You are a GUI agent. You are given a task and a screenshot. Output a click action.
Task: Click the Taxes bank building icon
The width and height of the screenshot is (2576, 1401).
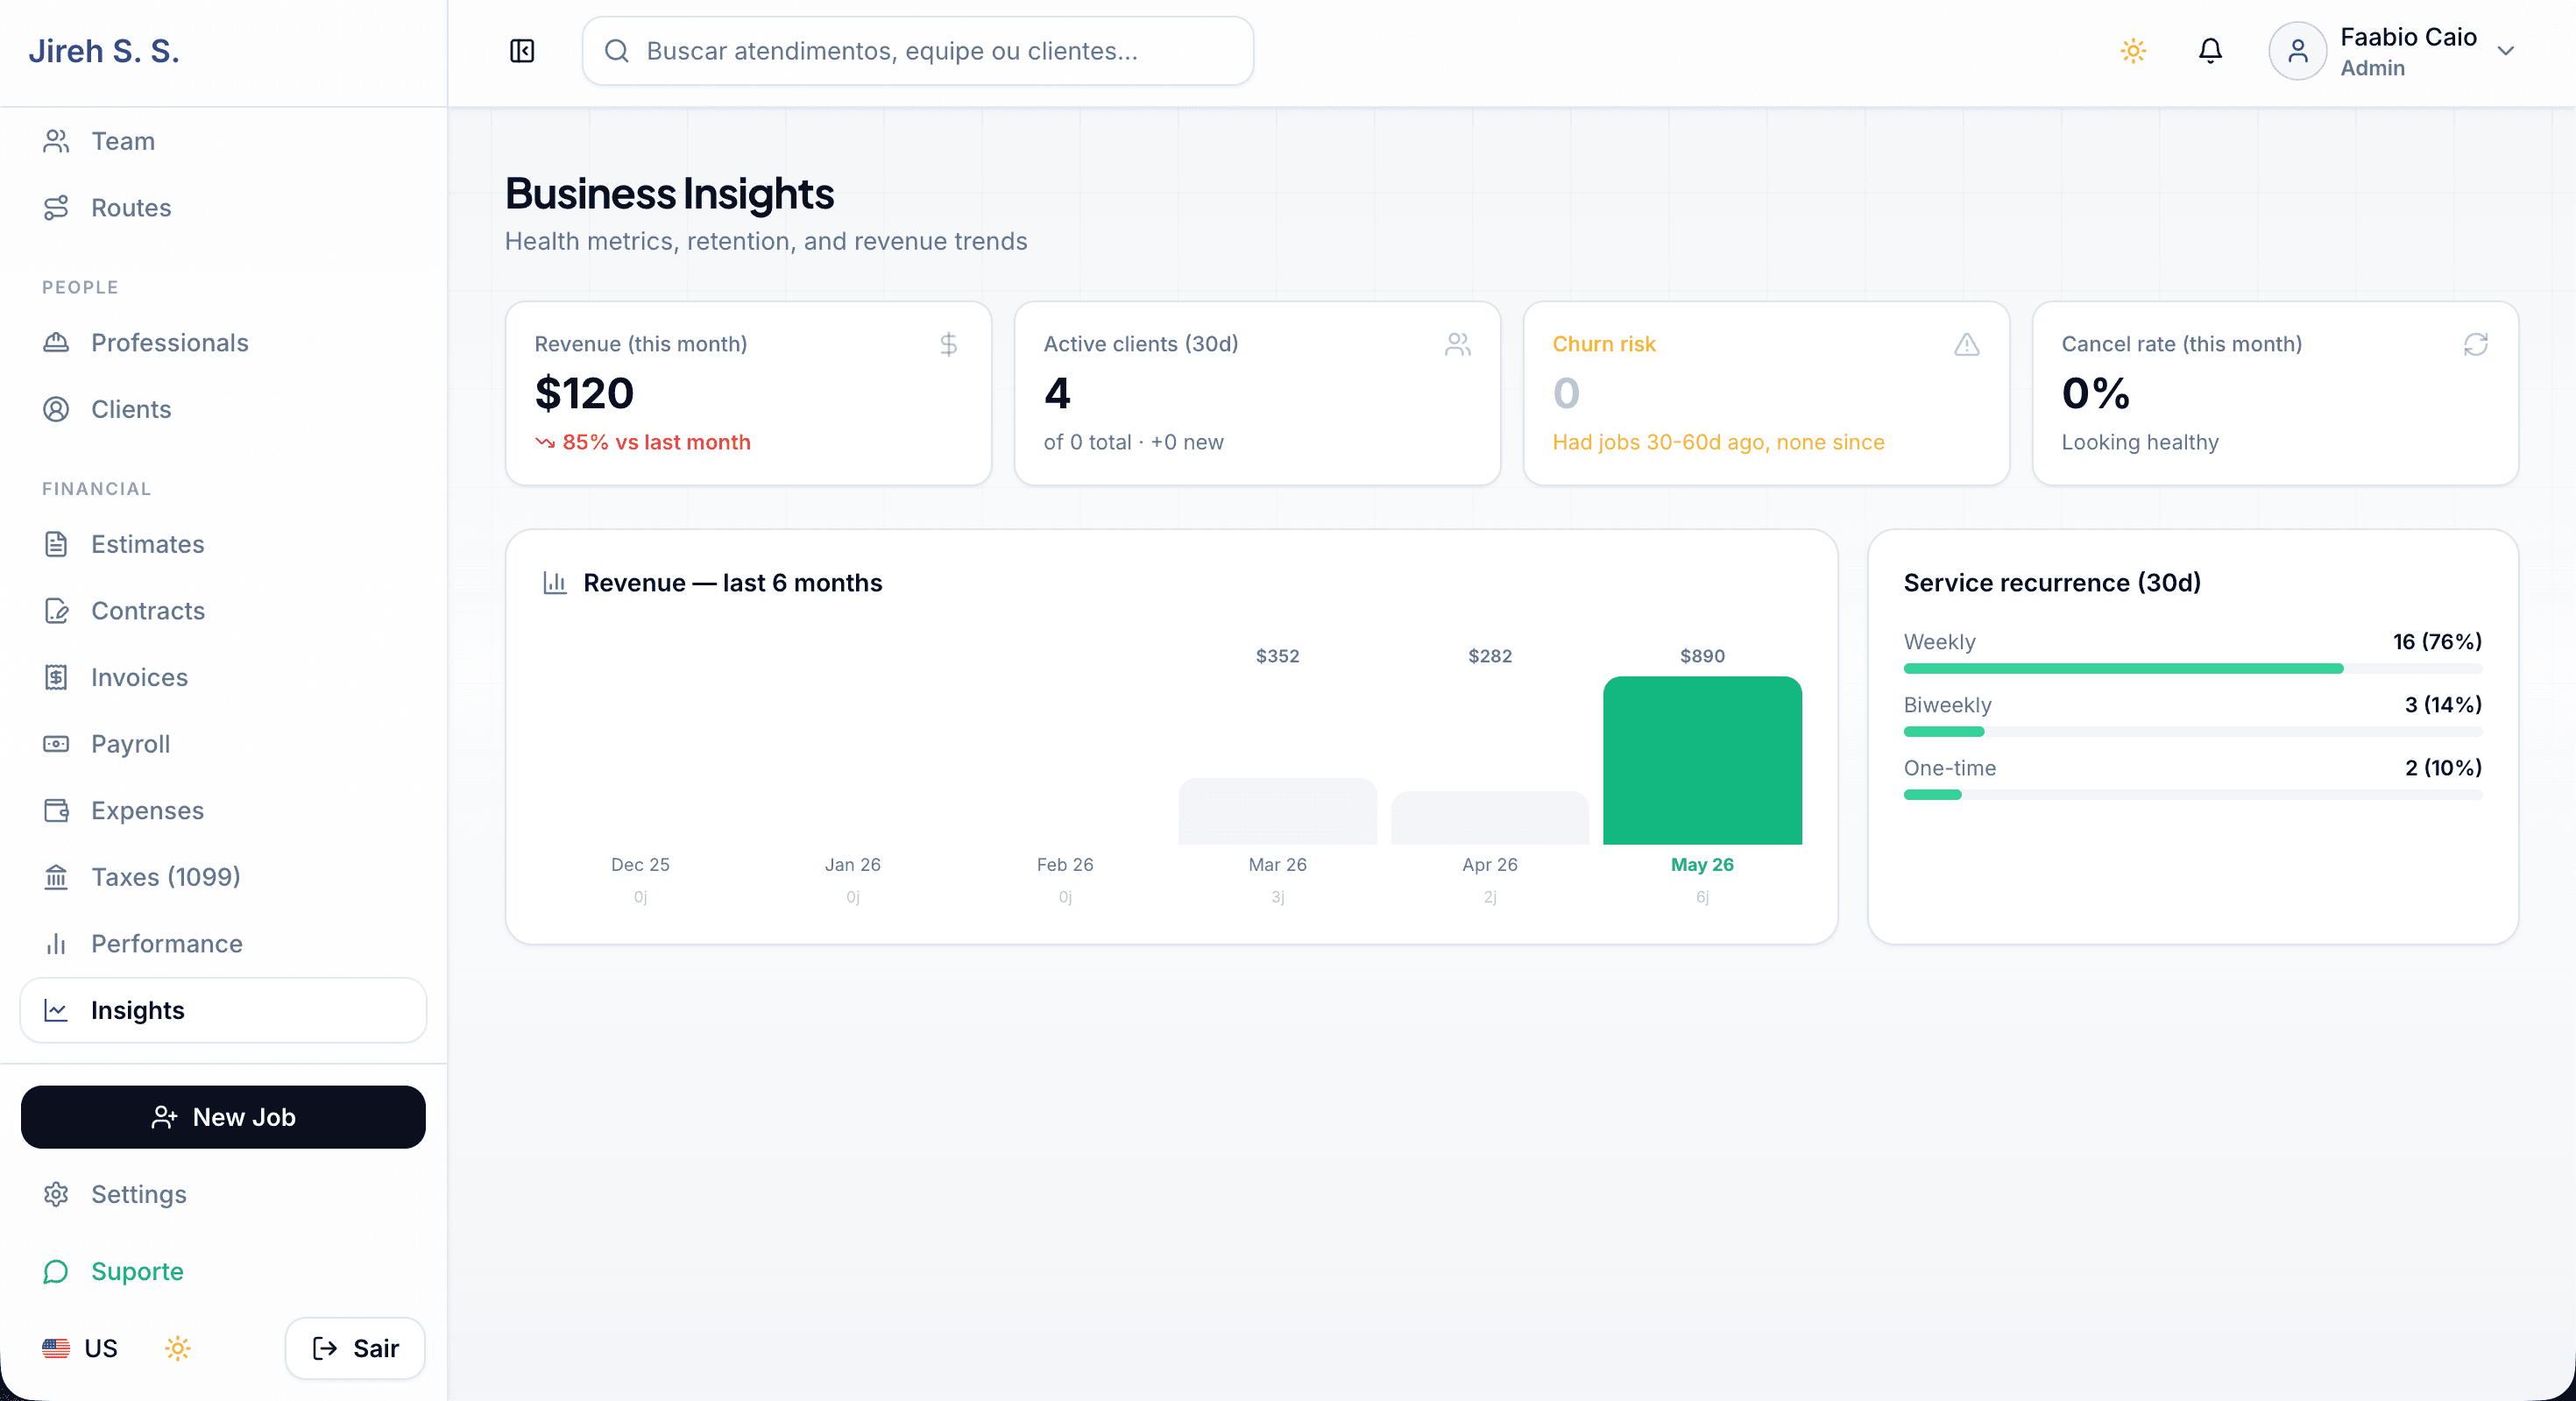pos(56,877)
